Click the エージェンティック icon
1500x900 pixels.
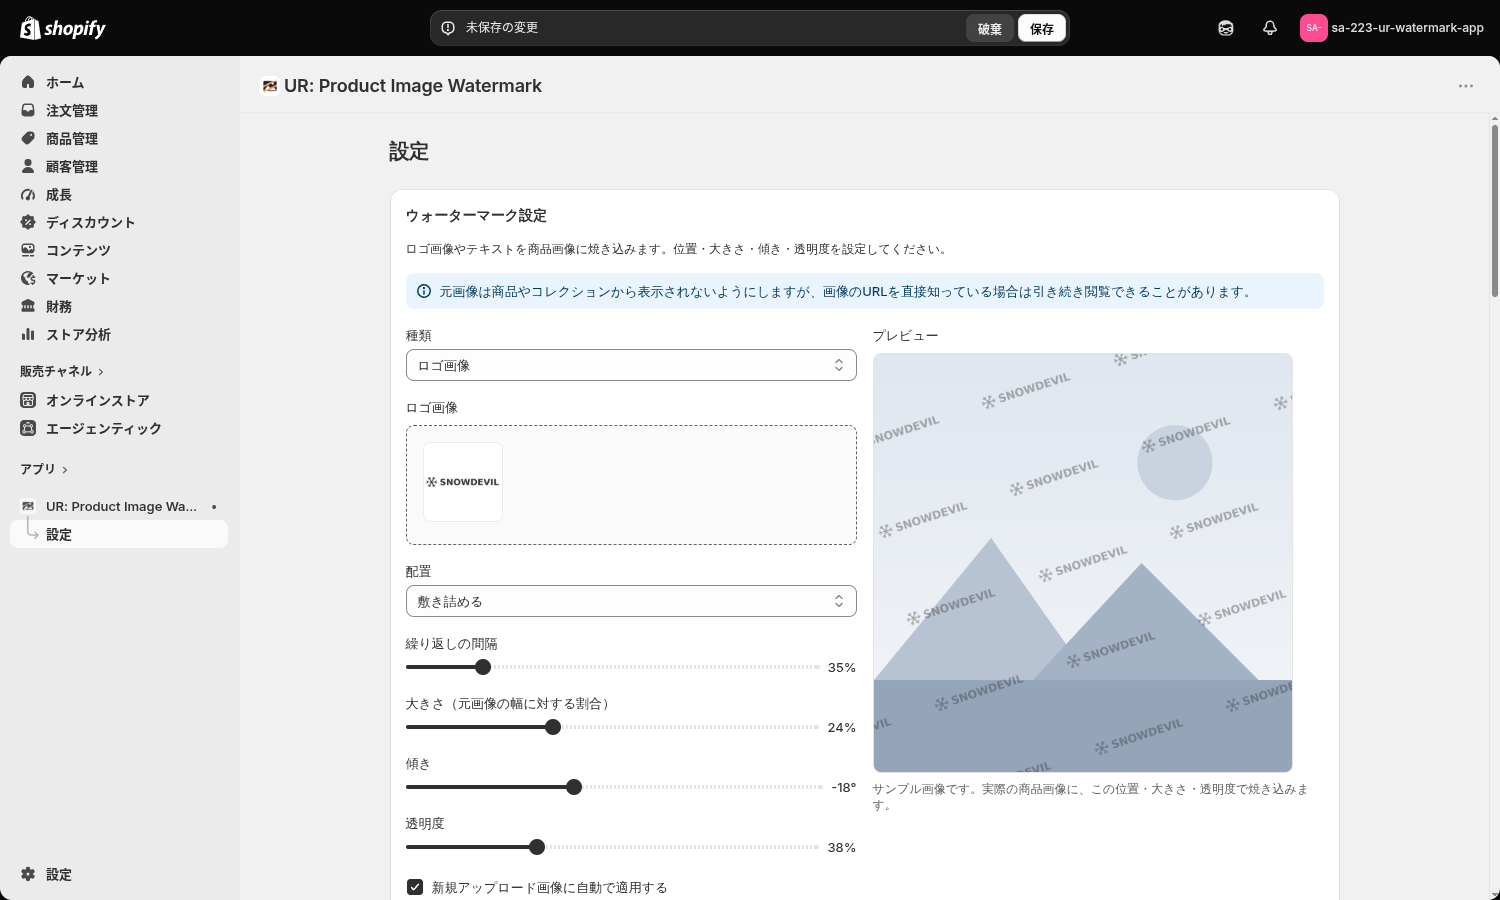(x=28, y=428)
